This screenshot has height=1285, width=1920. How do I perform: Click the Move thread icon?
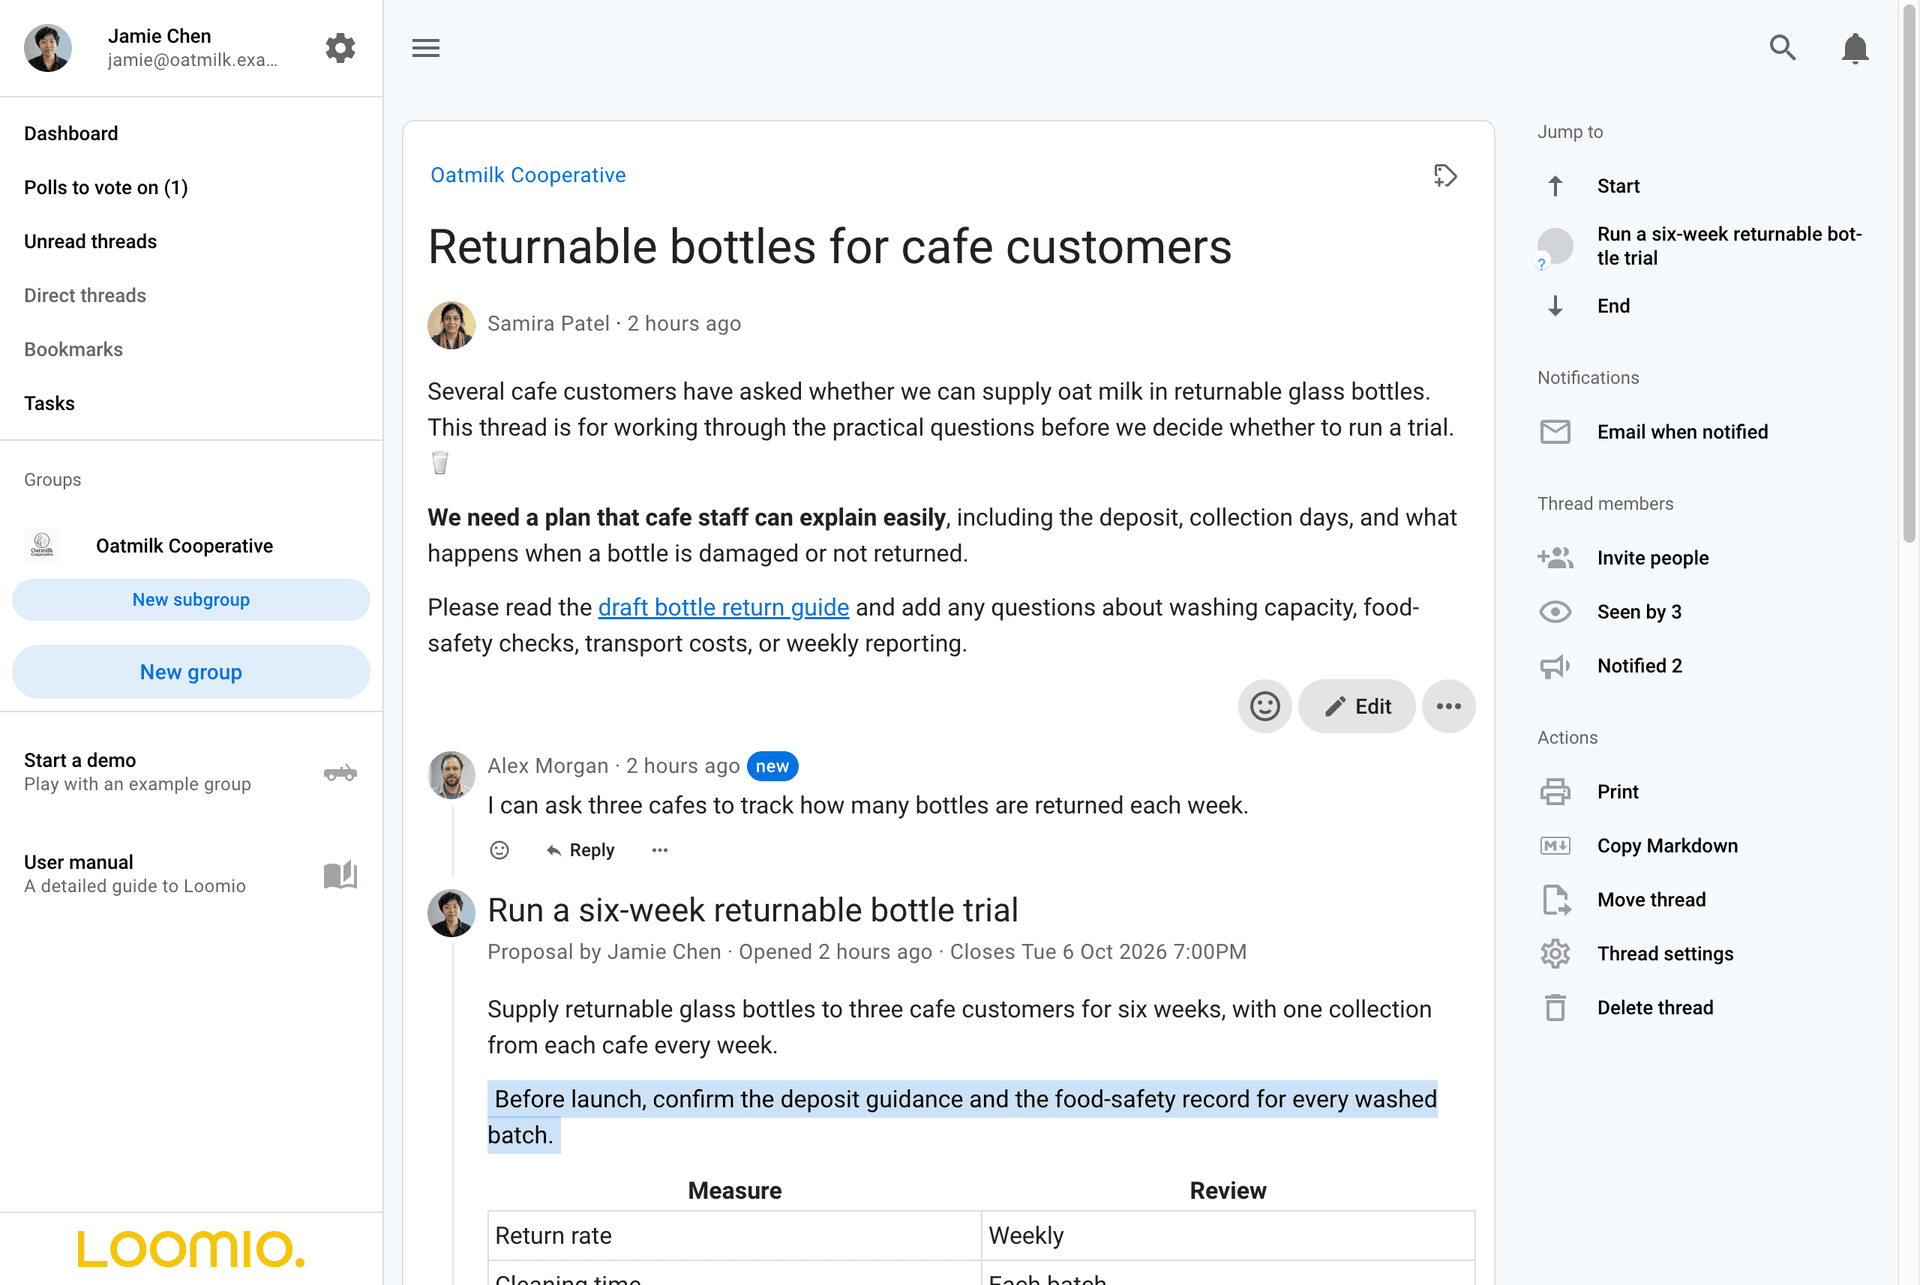click(x=1555, y=900)
